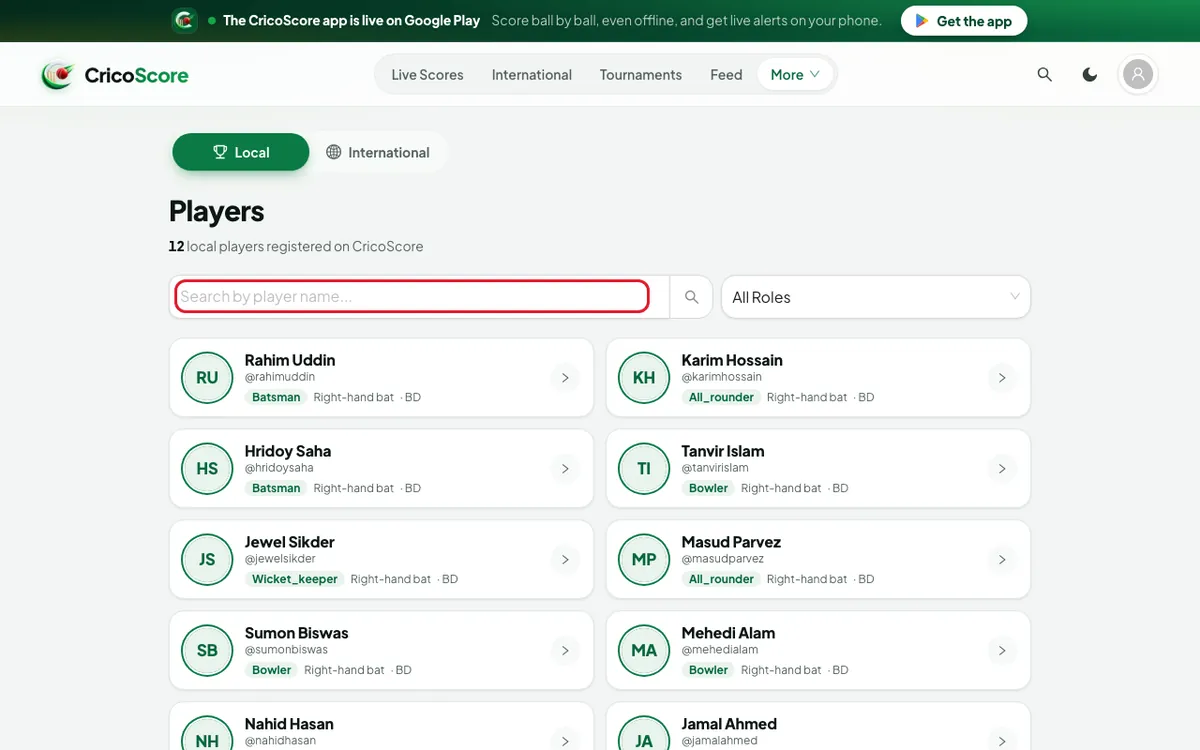Open Hridoy Saha's chevron arrow
Viewport: 1200px width, 750px height.
tap(565, 469)
